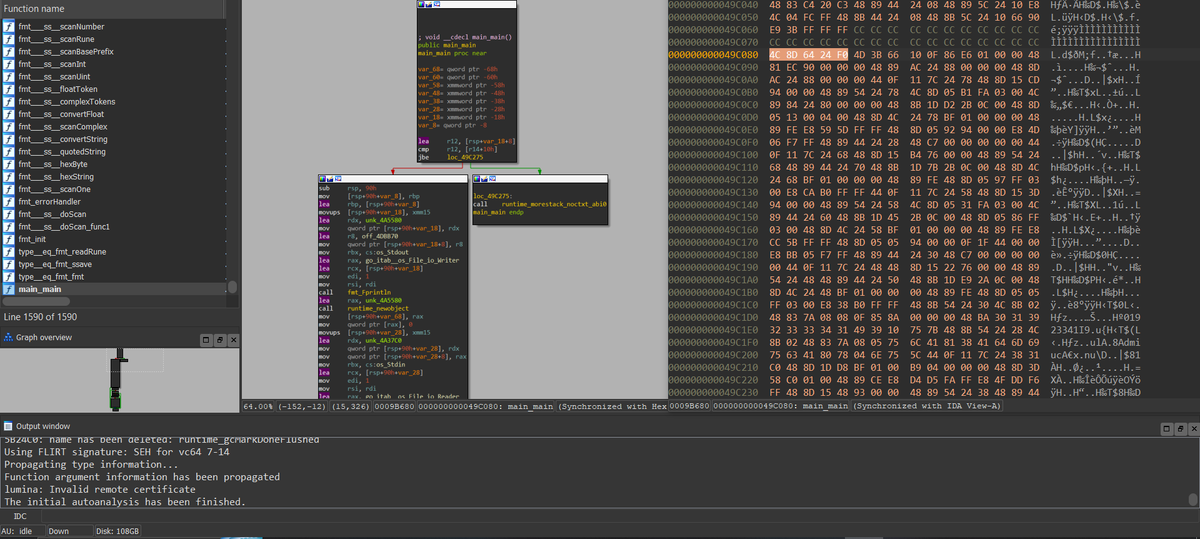Close the Output window panel
This screenshot has height=539, width=1200.
click(1192, 427)
